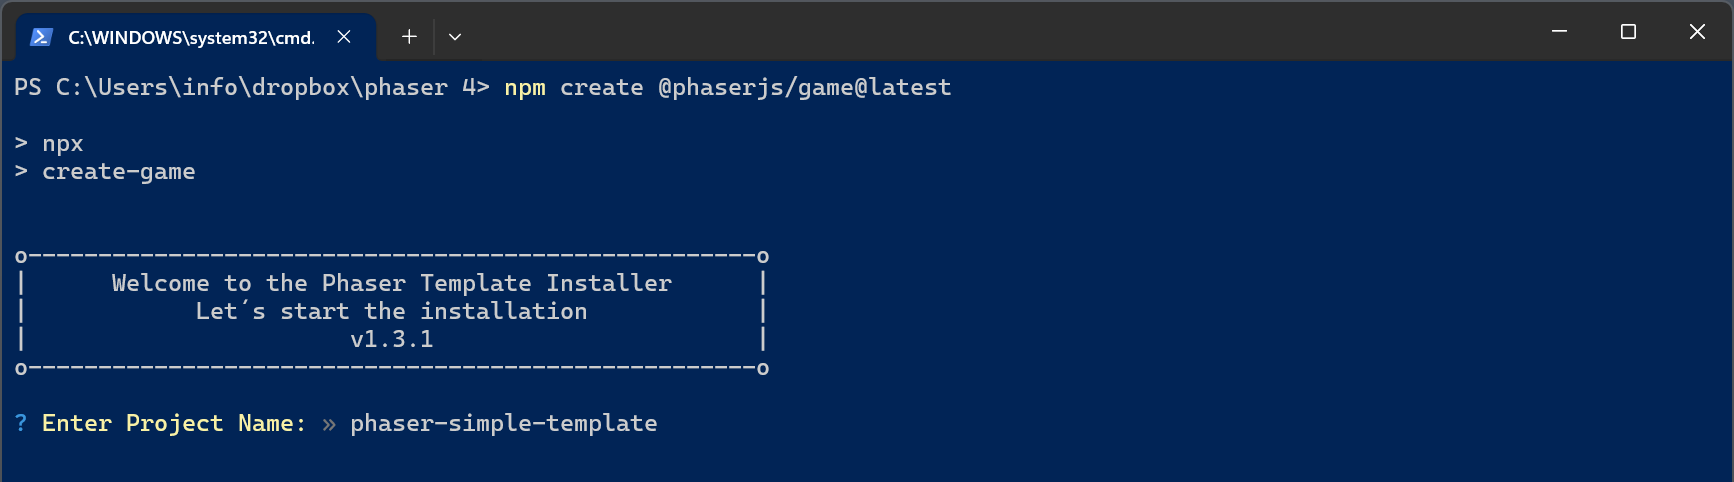This screenshot has height=482, width=1734.
Task: Select the C:\WINDOWS\system32\cmd tab
Action: [x=190, y=37]
